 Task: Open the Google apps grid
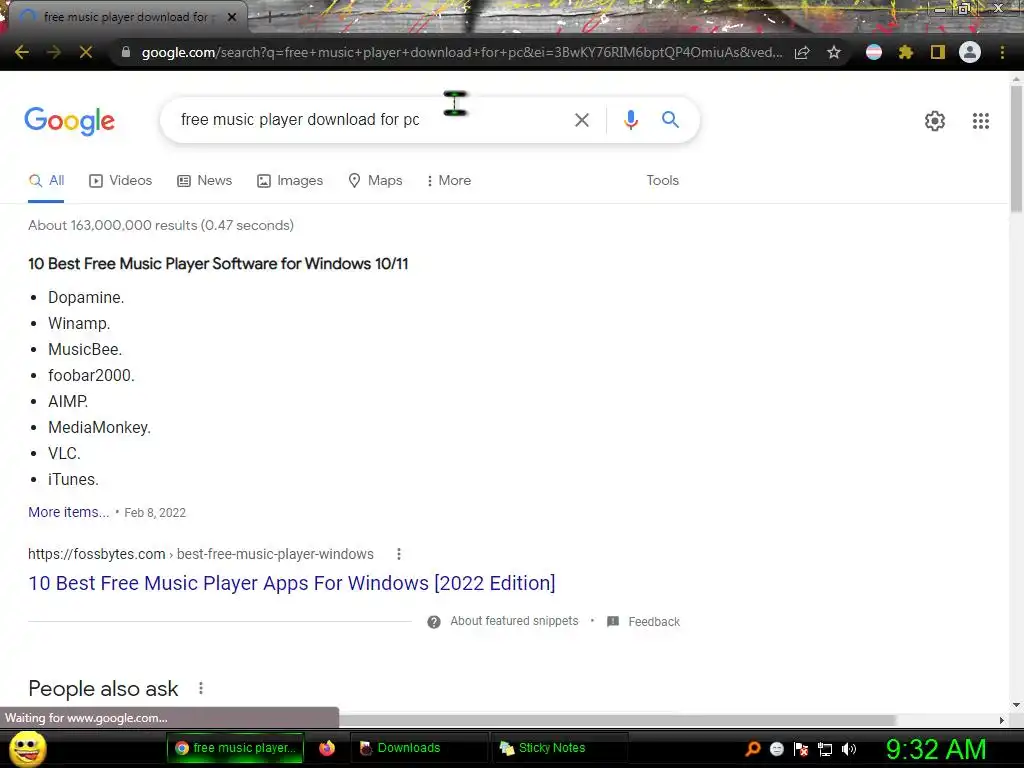(x=980, y=121)
